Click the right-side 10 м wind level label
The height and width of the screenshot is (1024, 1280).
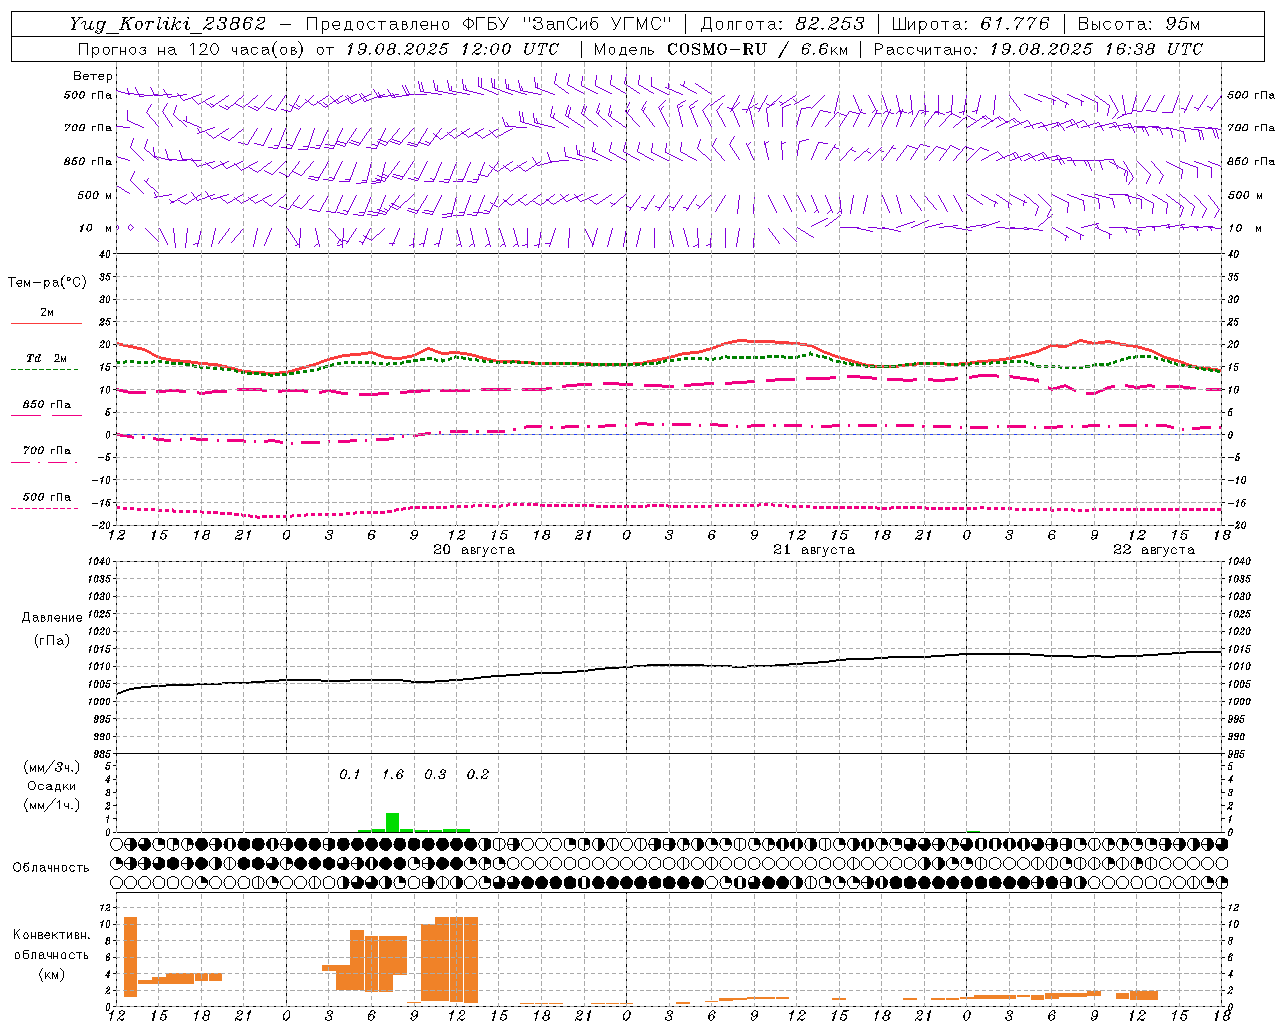[x=1245, y=228]
